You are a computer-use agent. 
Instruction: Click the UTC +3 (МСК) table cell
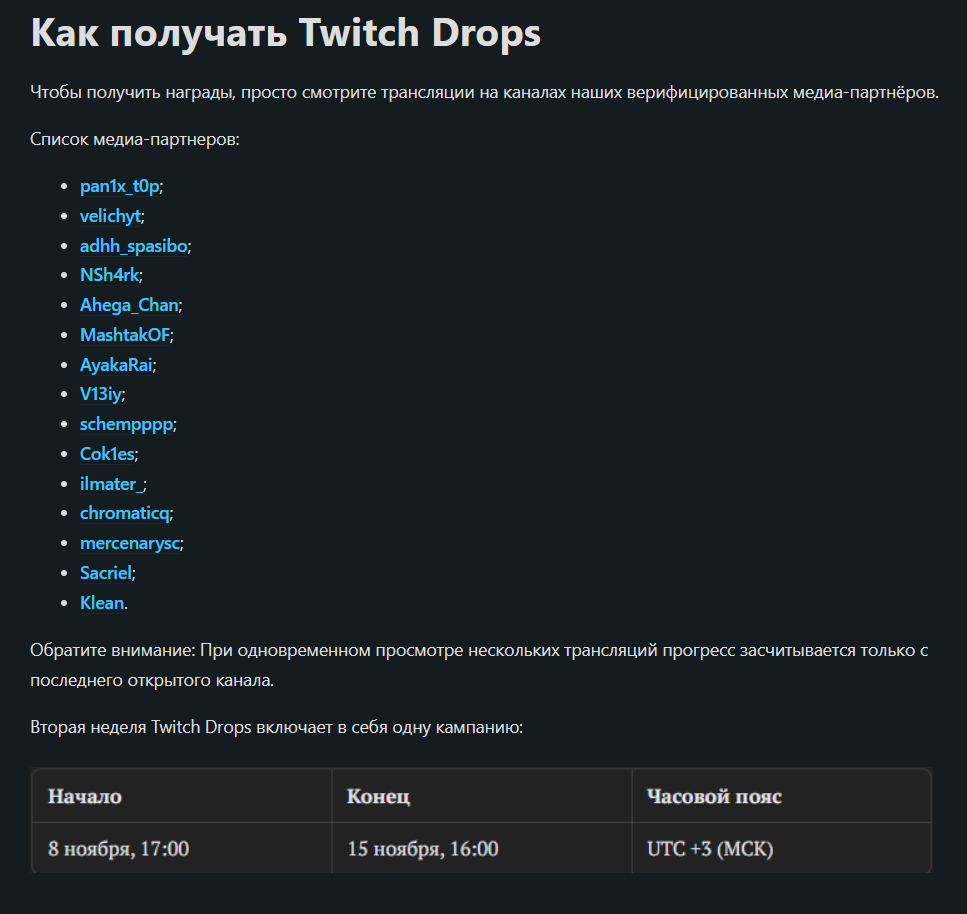(x=781, y=849)
